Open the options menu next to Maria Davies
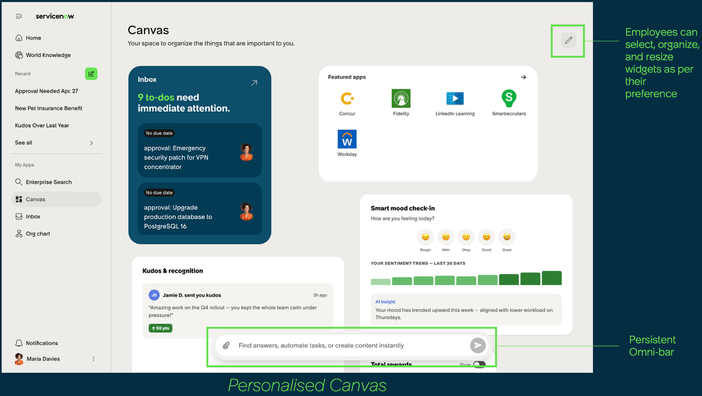The width and height of the screenshot is (702, 396). coord(94,359)
